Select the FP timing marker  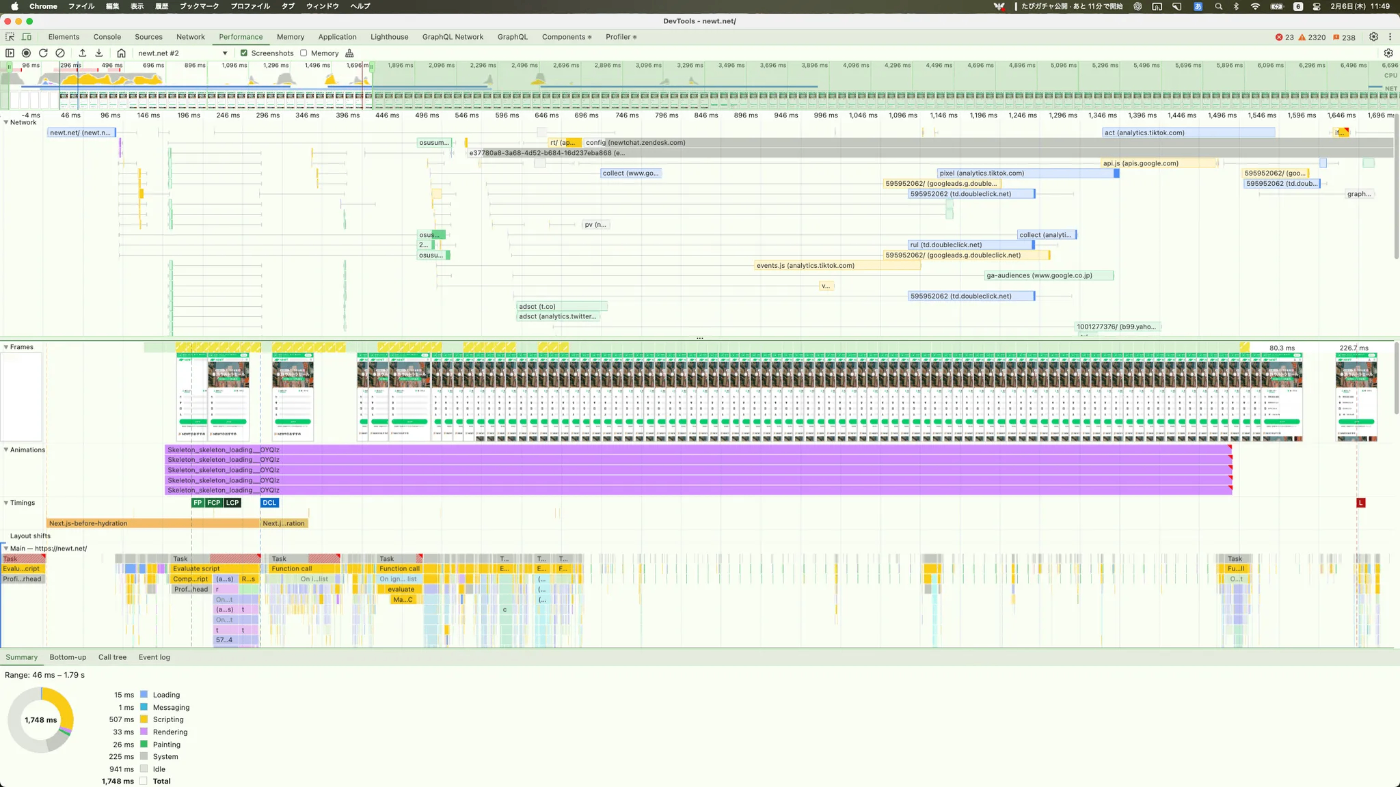click(197, 503)
